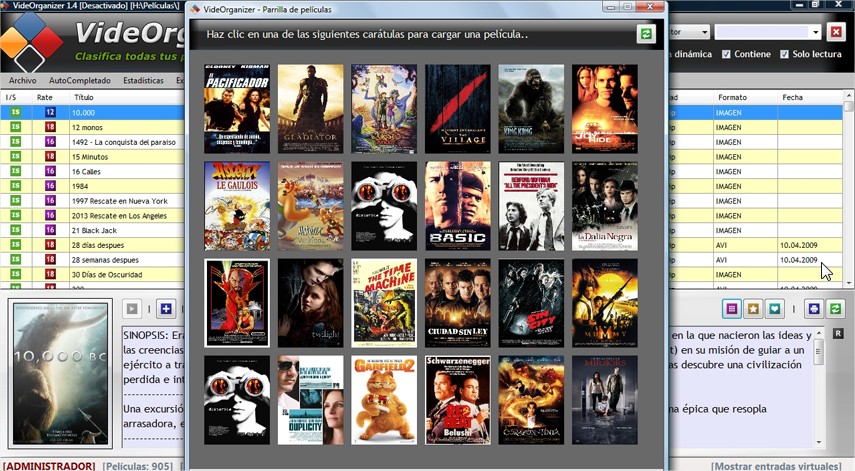
Task: Click the rate 16 badge in 1984 row
Action: (x=50, y=186)
